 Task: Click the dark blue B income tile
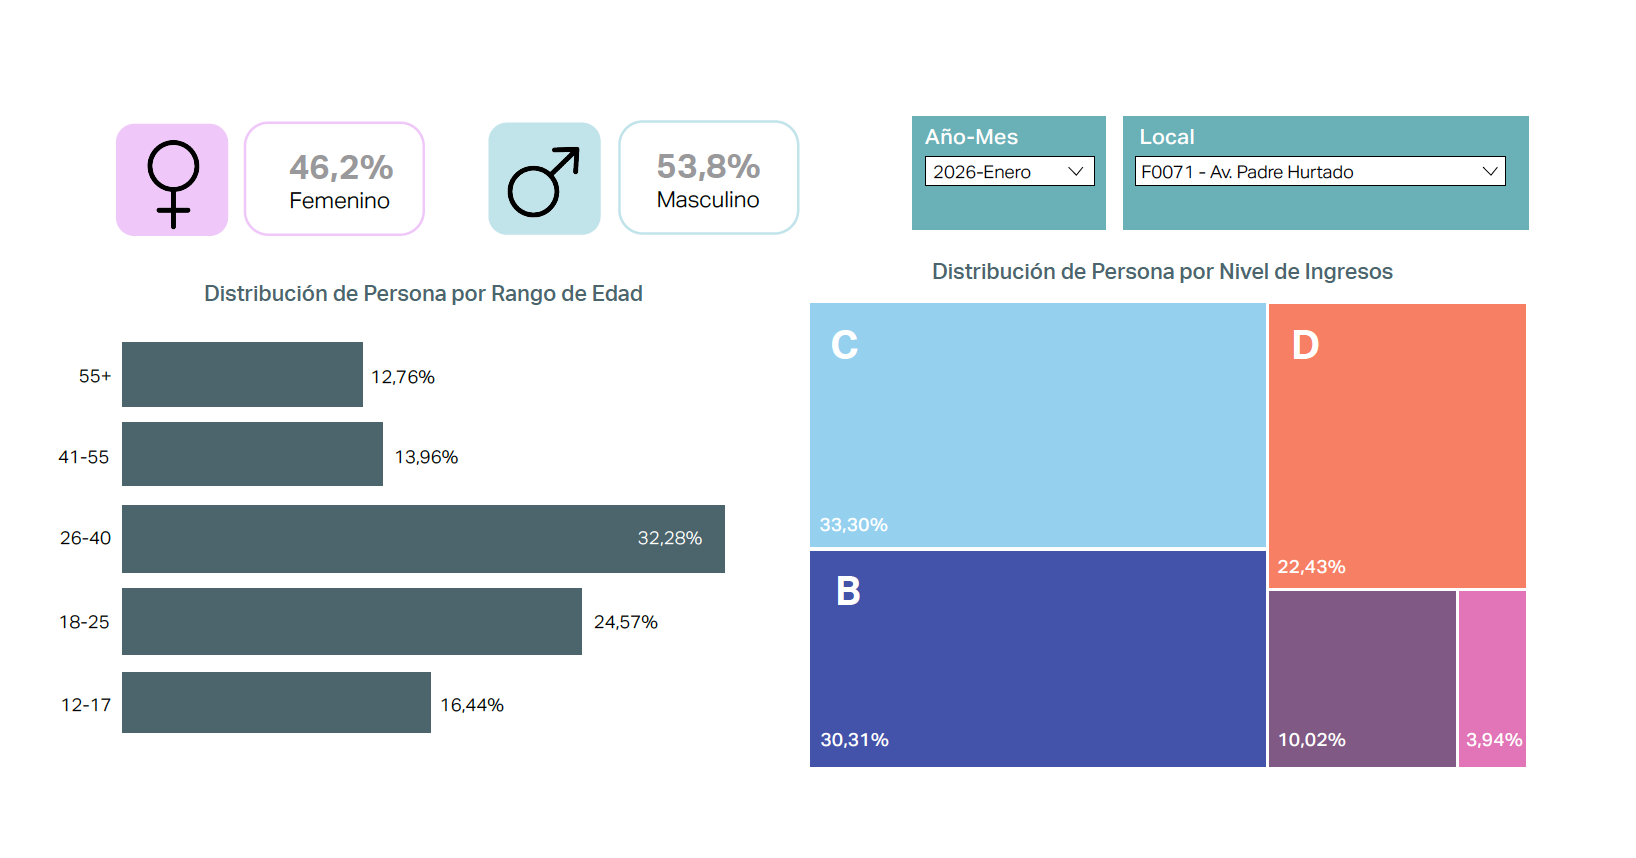tap(1037, 659)
